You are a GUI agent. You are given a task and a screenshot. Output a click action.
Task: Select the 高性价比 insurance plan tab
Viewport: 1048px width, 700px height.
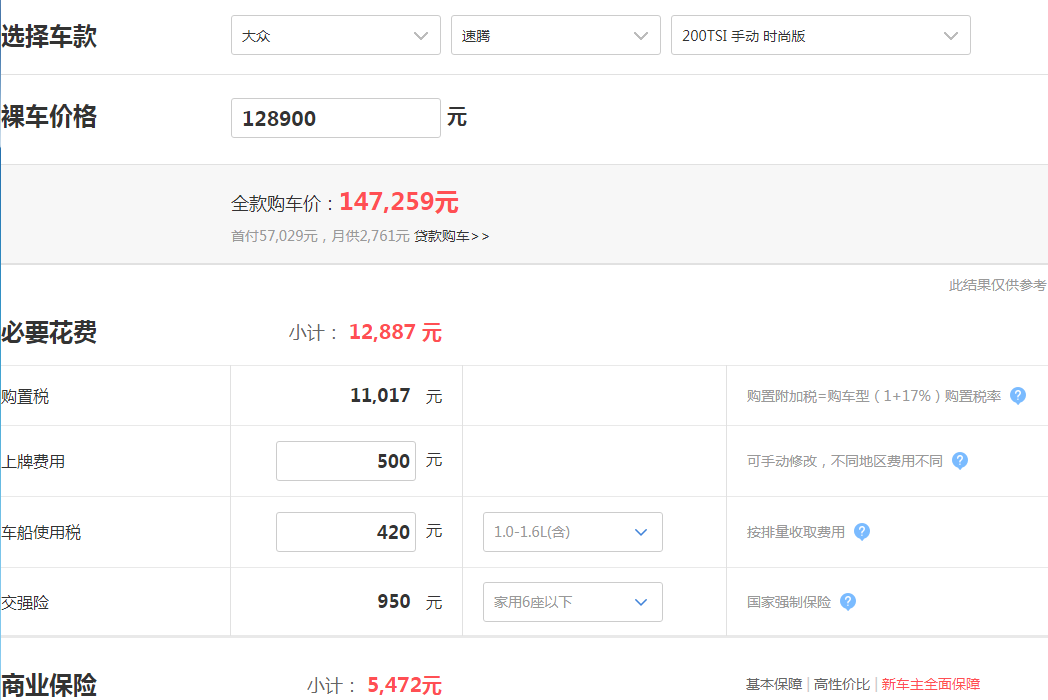[x=841, y=684]
